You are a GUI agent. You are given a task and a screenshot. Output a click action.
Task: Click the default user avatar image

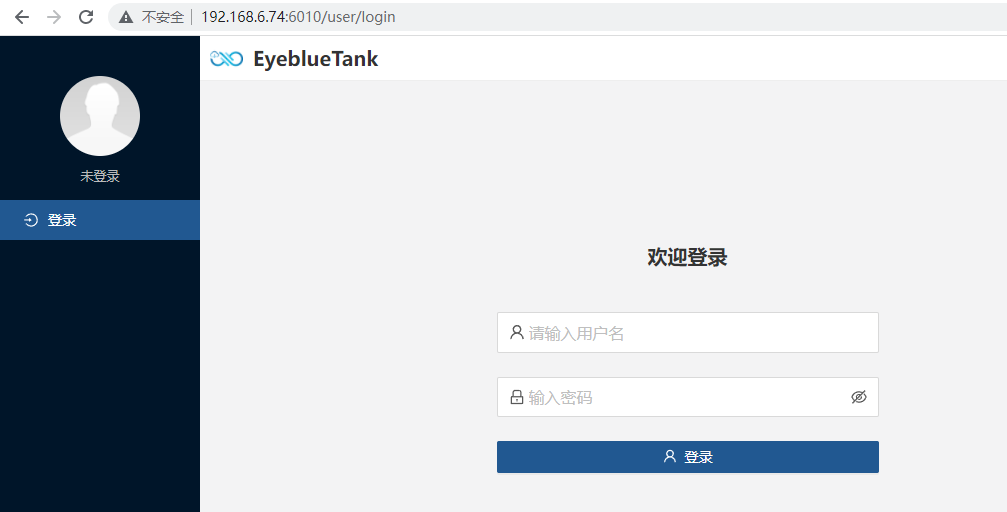coord(100,116)
